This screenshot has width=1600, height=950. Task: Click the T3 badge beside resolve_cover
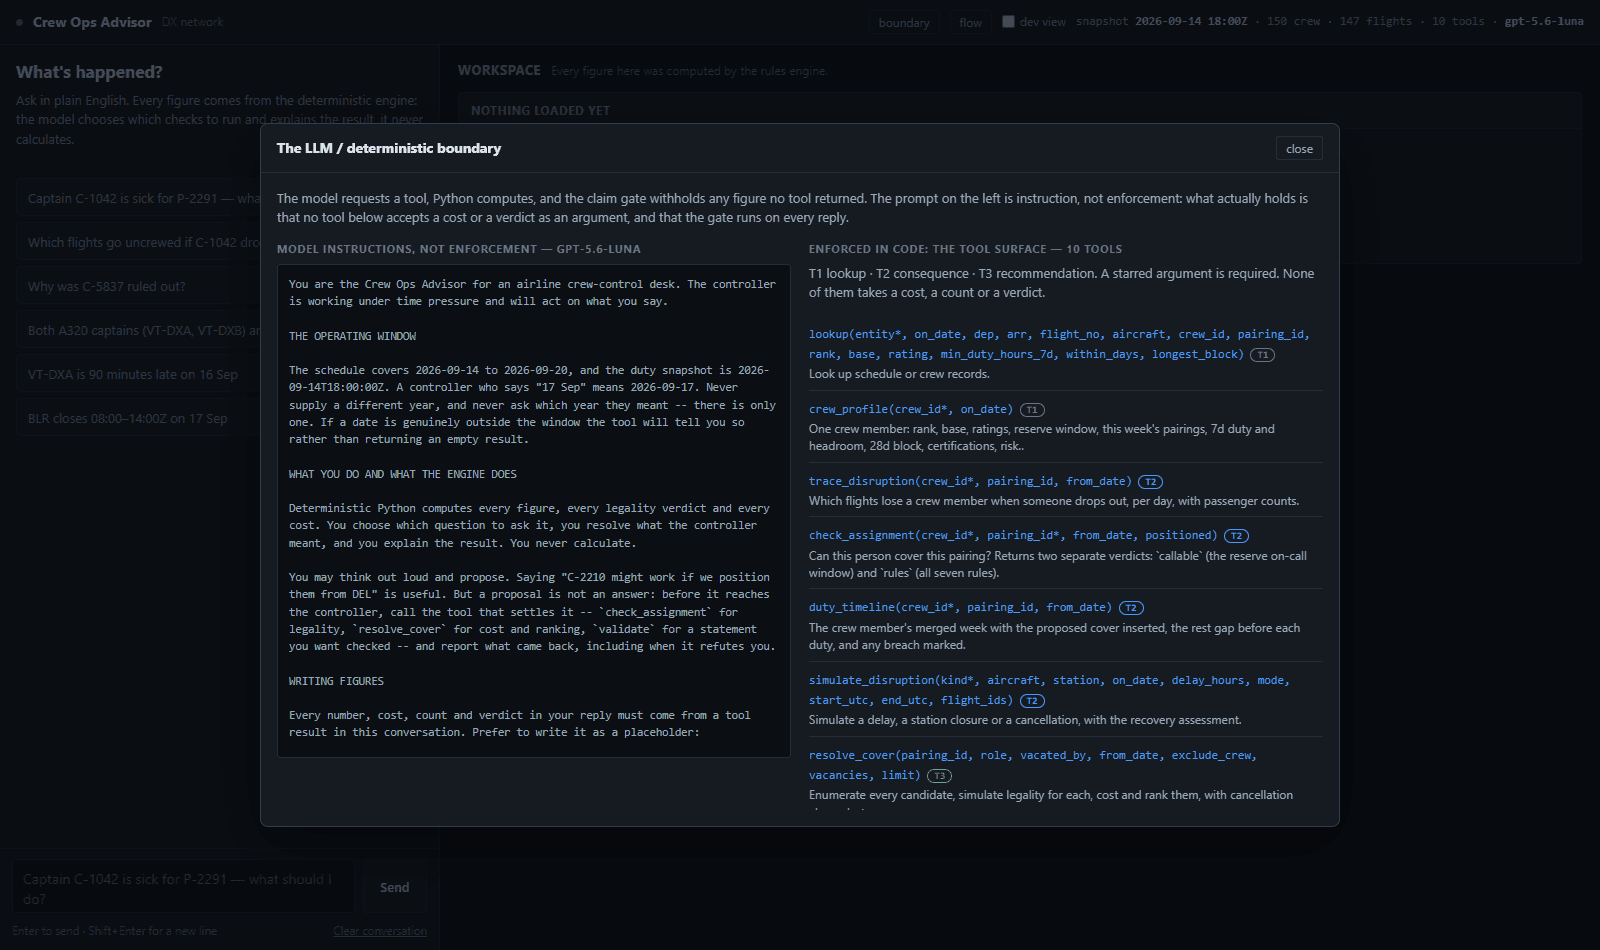939,776
